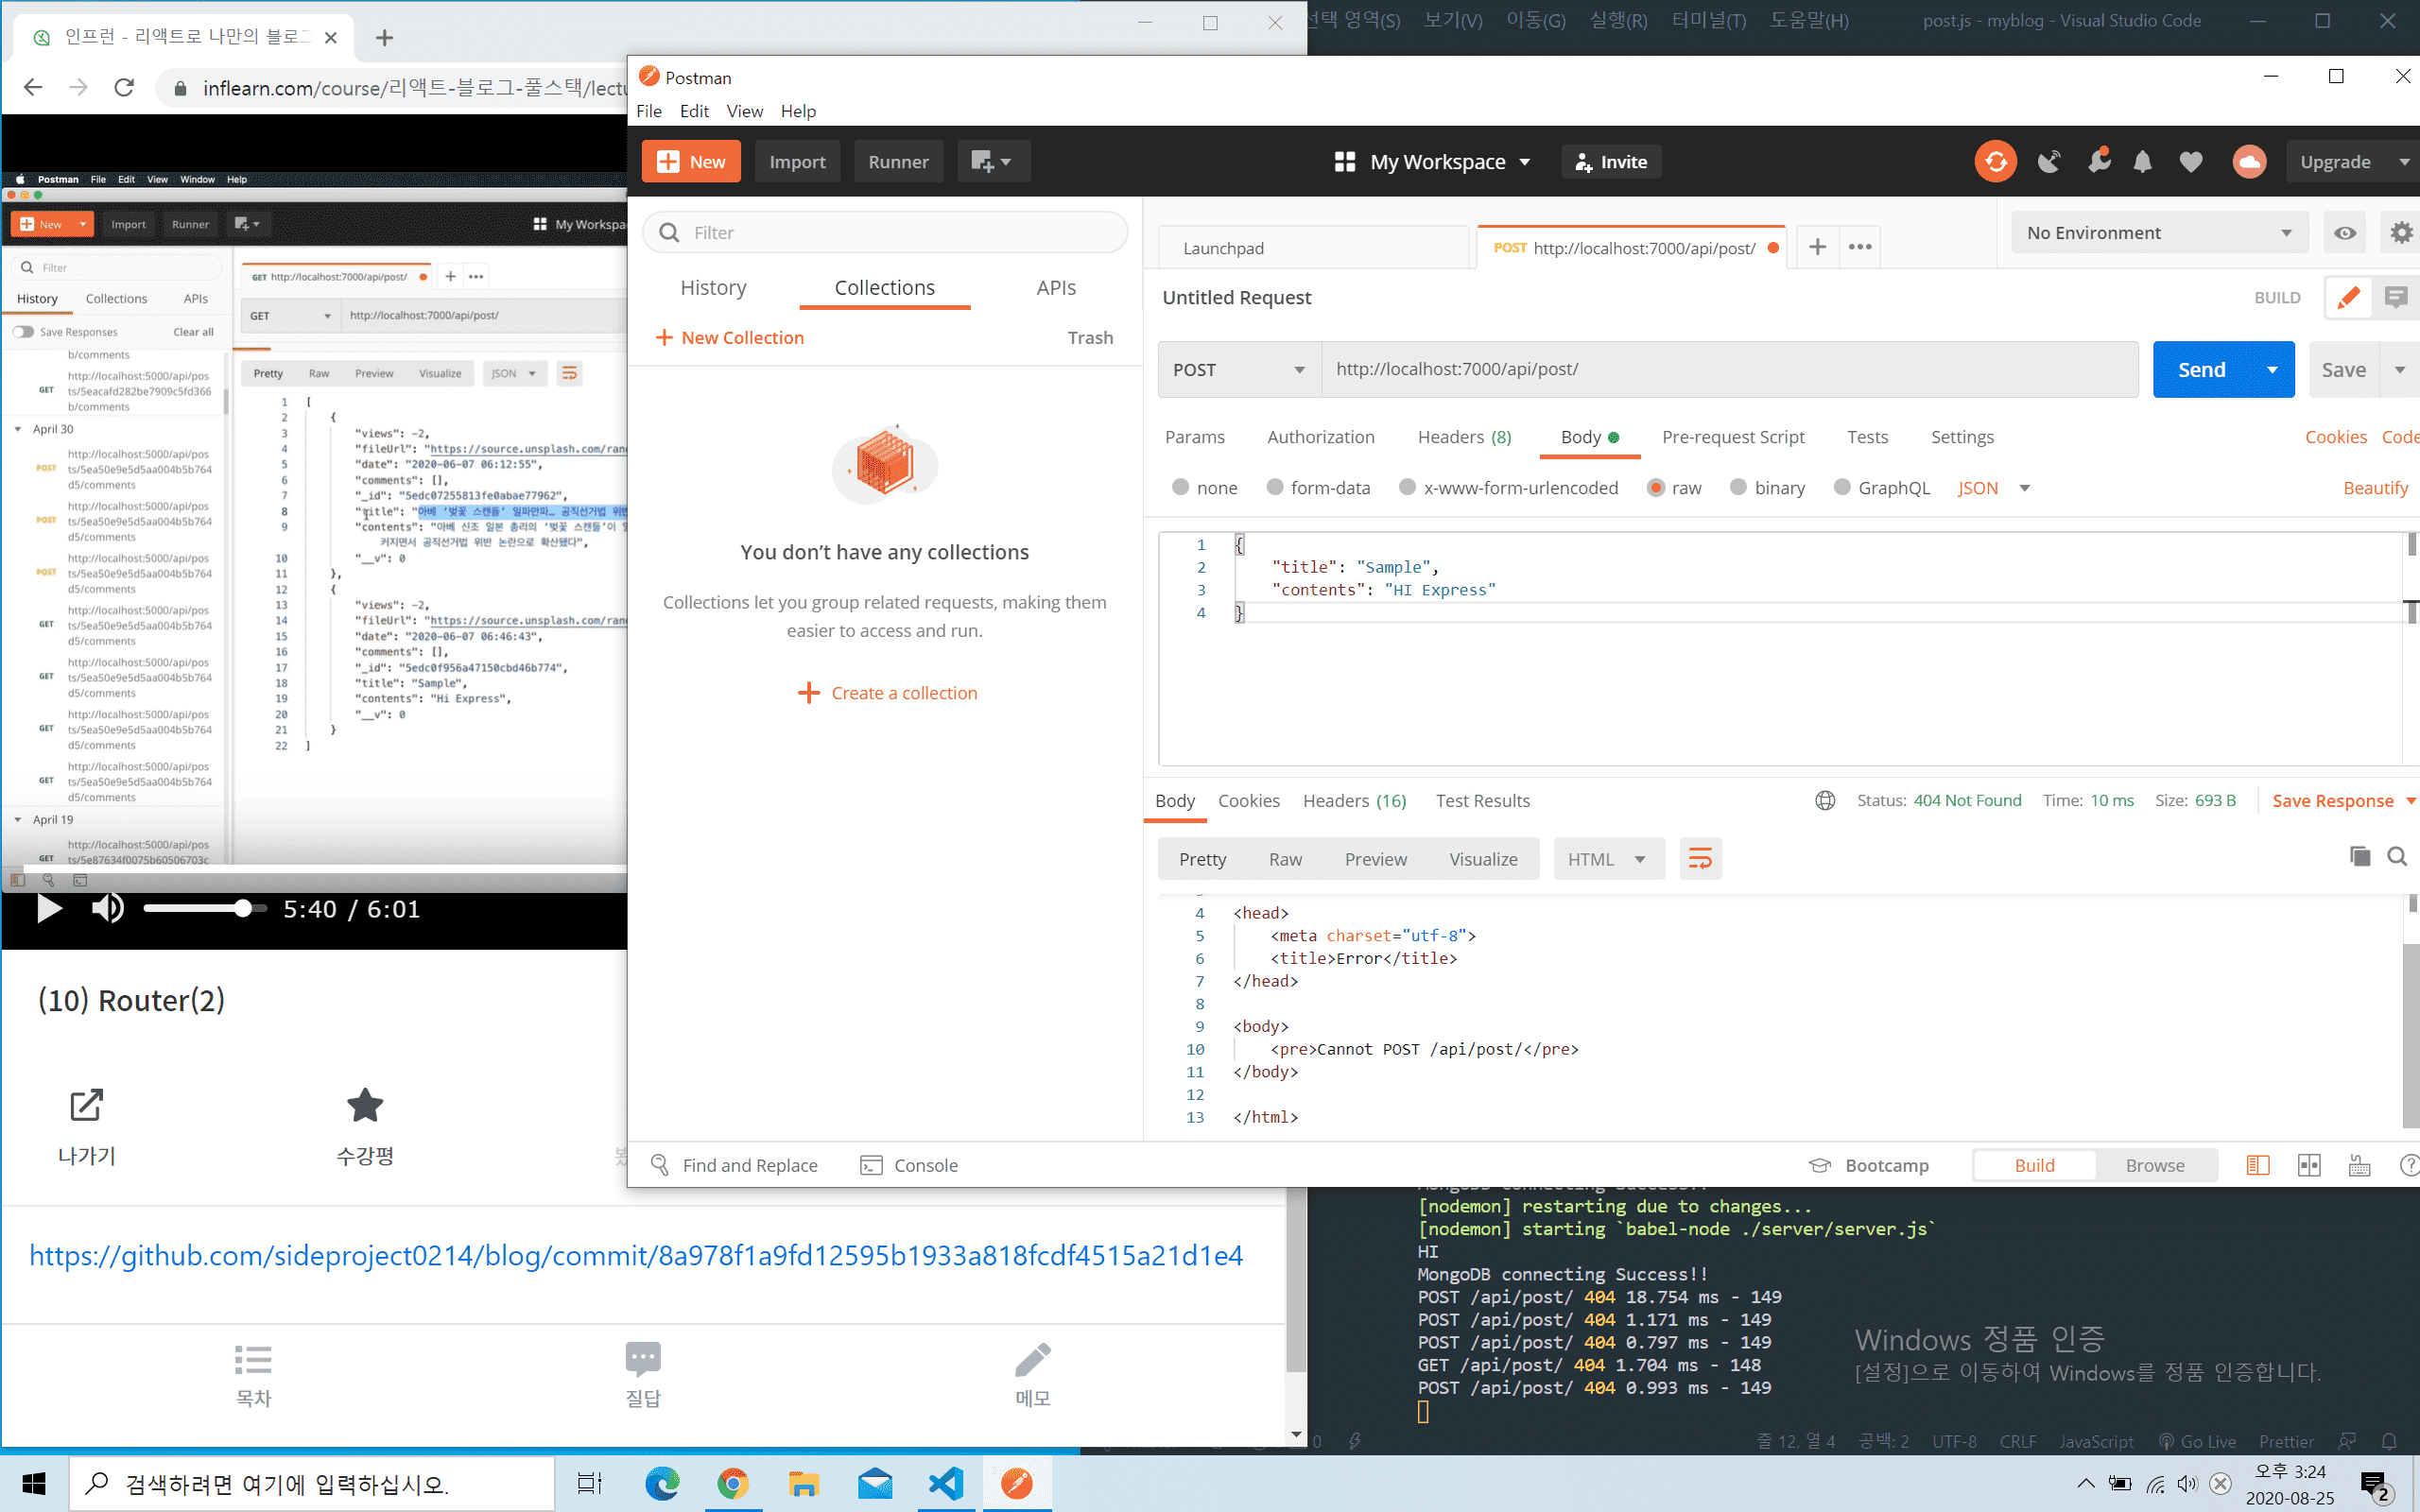Choose the none body radio button
This screenshot has height=1512, width=2420.
pyautogui.click(x=1181, y=488)
